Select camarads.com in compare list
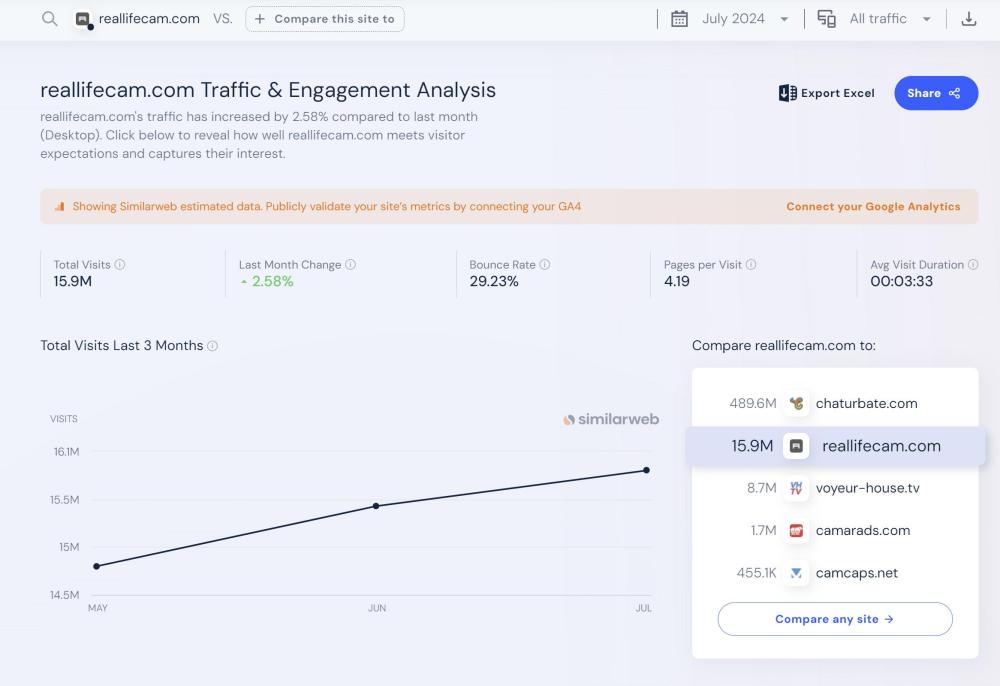 862,531
